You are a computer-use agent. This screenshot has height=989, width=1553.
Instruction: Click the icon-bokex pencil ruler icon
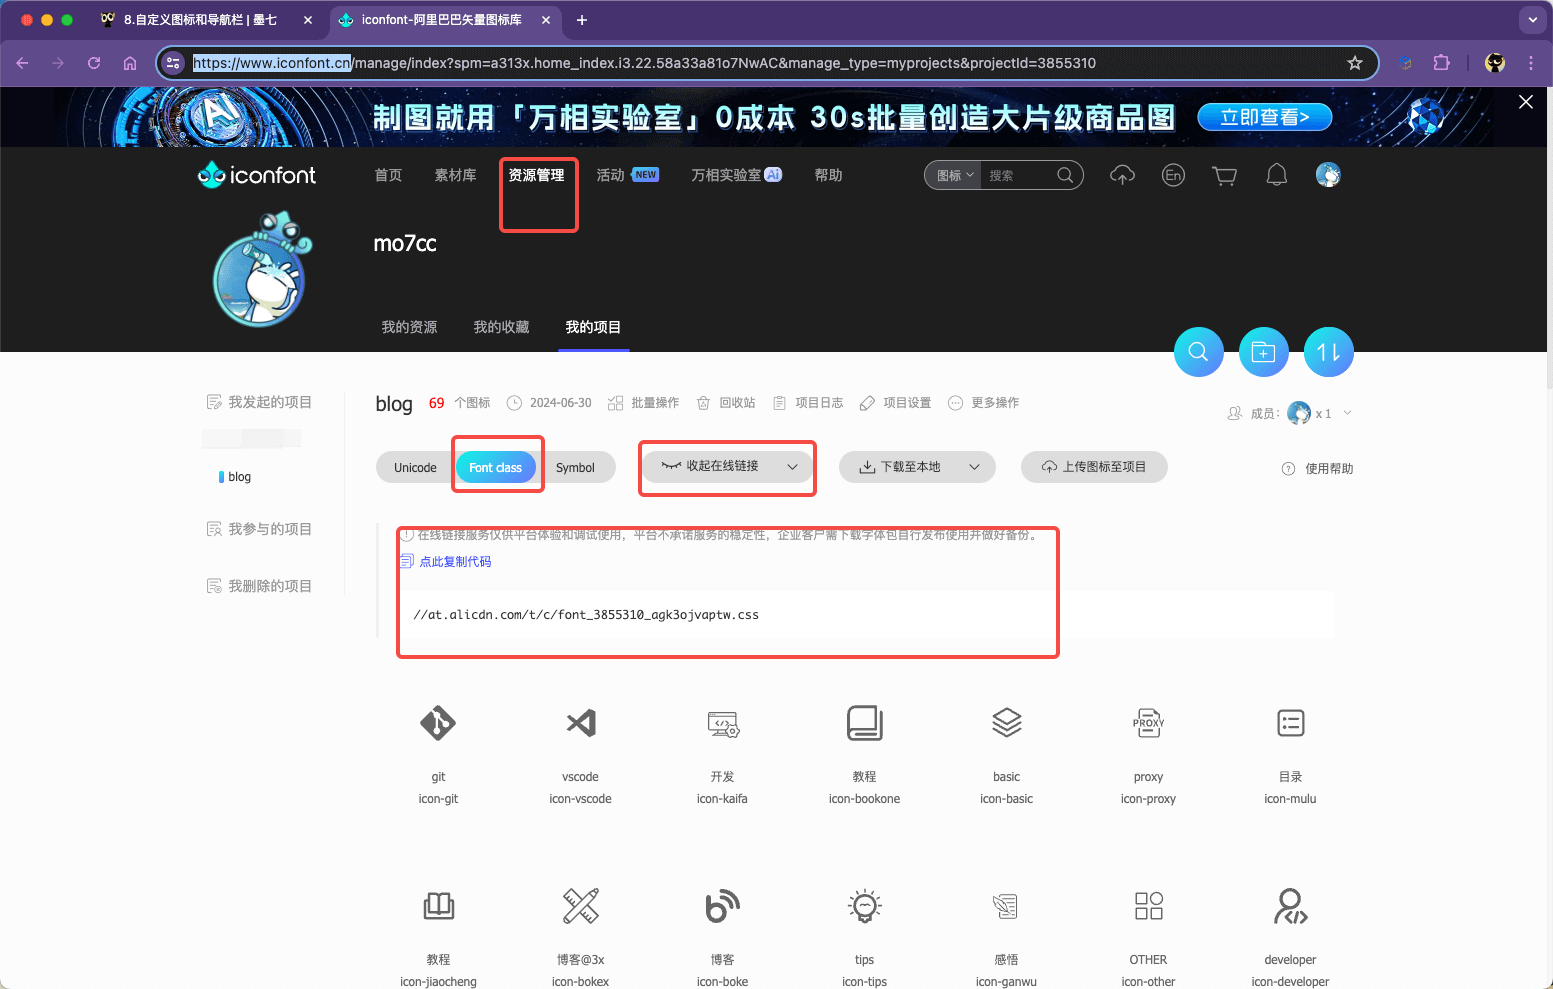pyautogui.click(x=580, y=906)
